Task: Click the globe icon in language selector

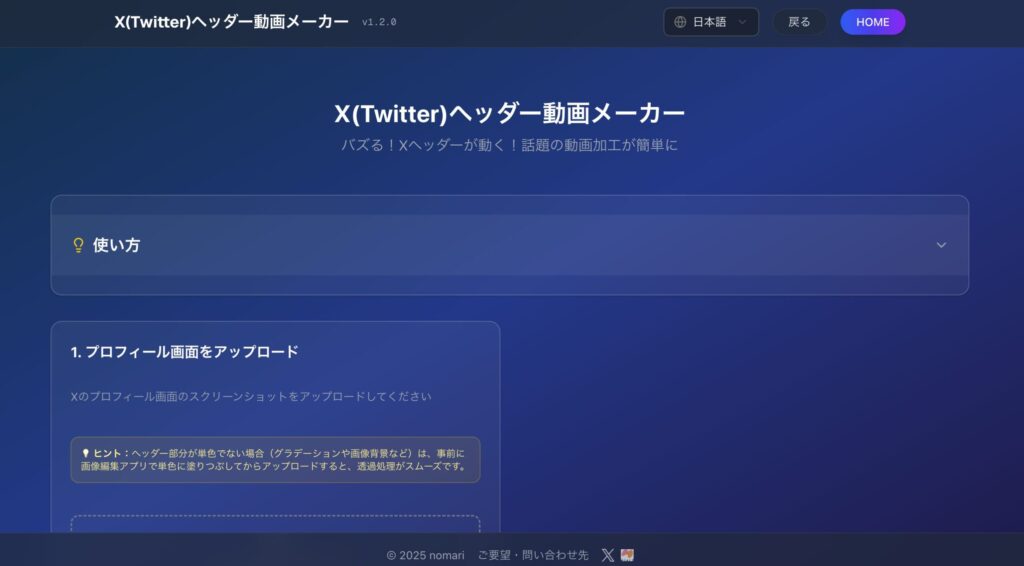Action: [x=680, y=22]
